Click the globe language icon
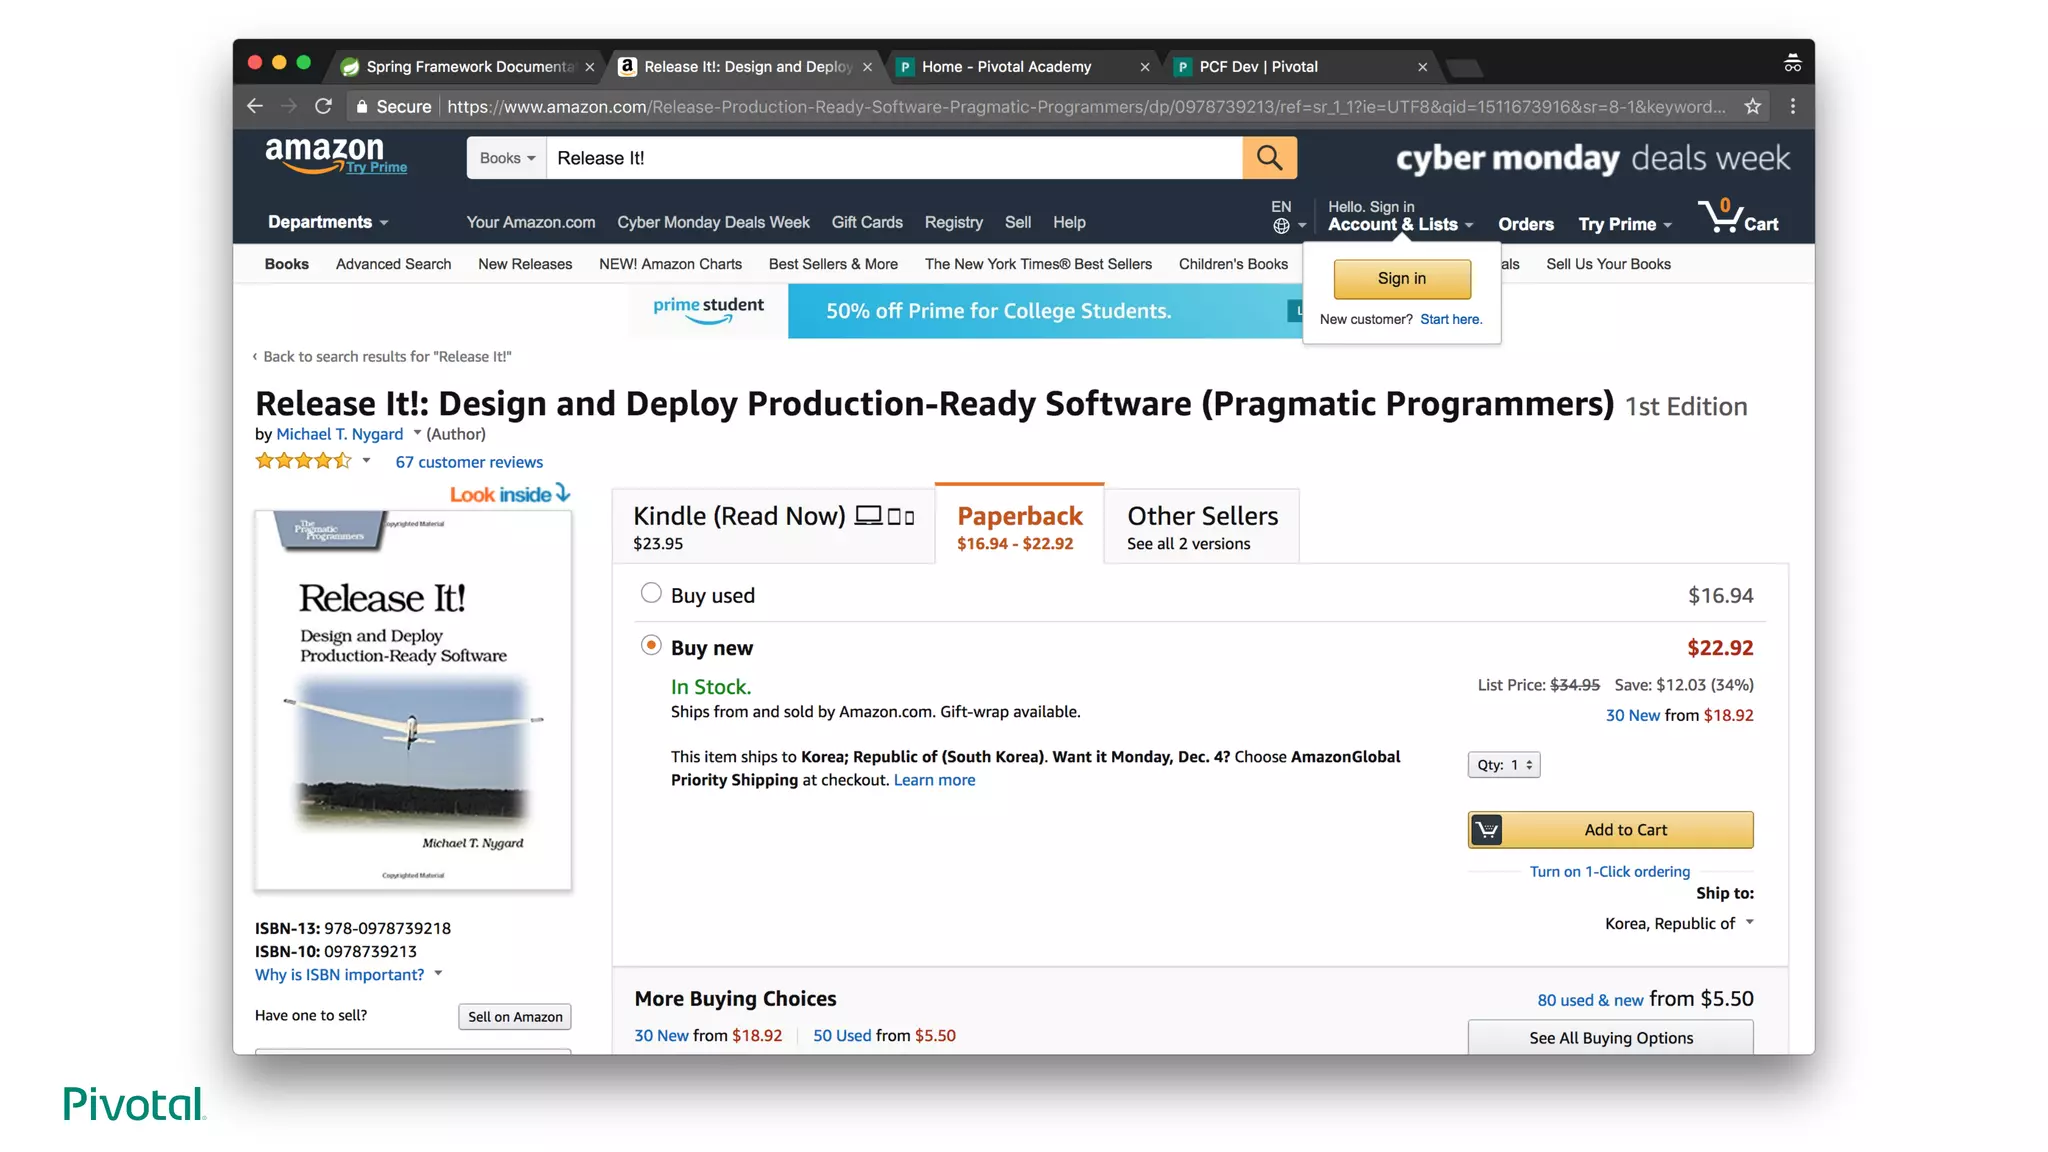Viewport: 2048px width, 1152px height. click(x=1281, y=226)
